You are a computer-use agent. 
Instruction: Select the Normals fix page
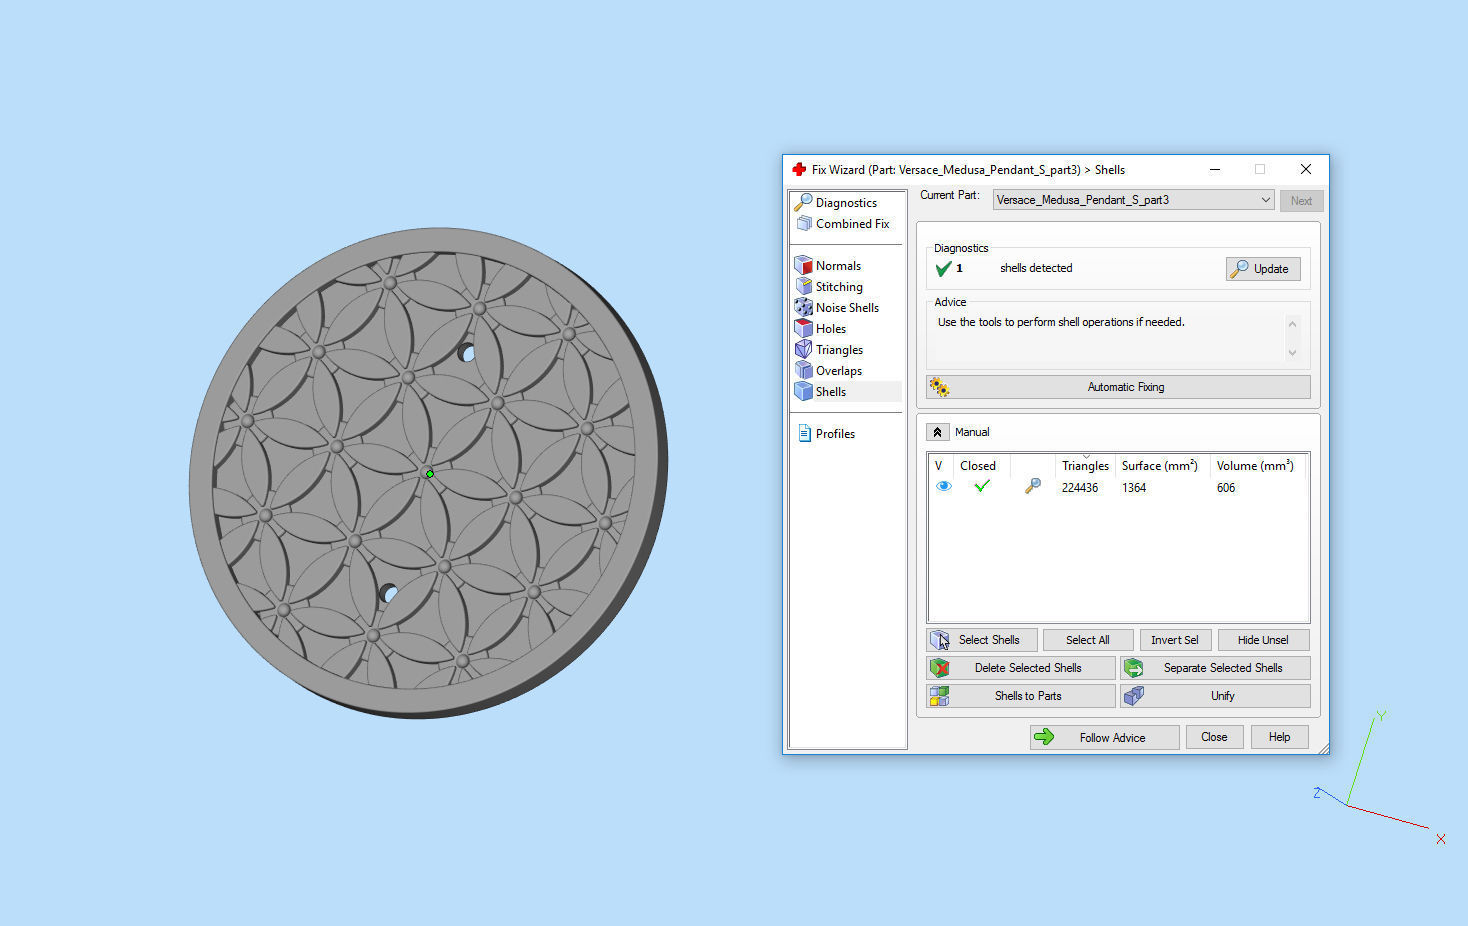click(838, 266)
